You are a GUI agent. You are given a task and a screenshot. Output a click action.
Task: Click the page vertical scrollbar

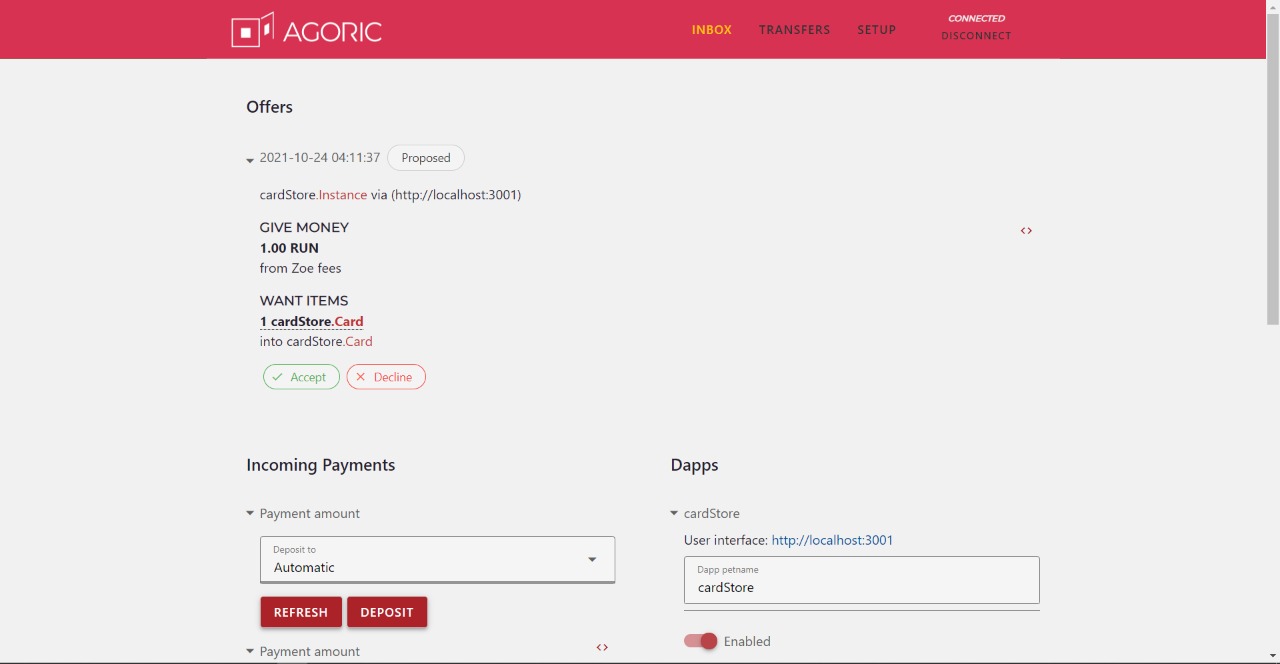(1272, 192)
